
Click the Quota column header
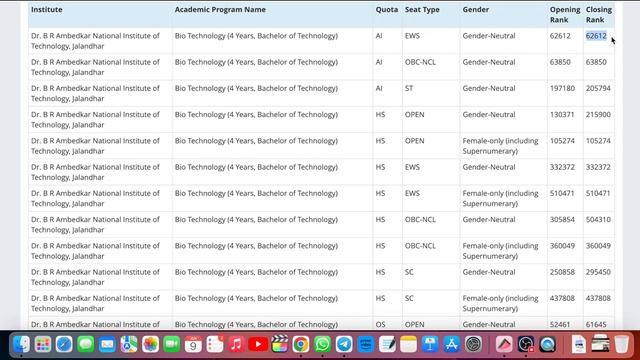(387, 9)
